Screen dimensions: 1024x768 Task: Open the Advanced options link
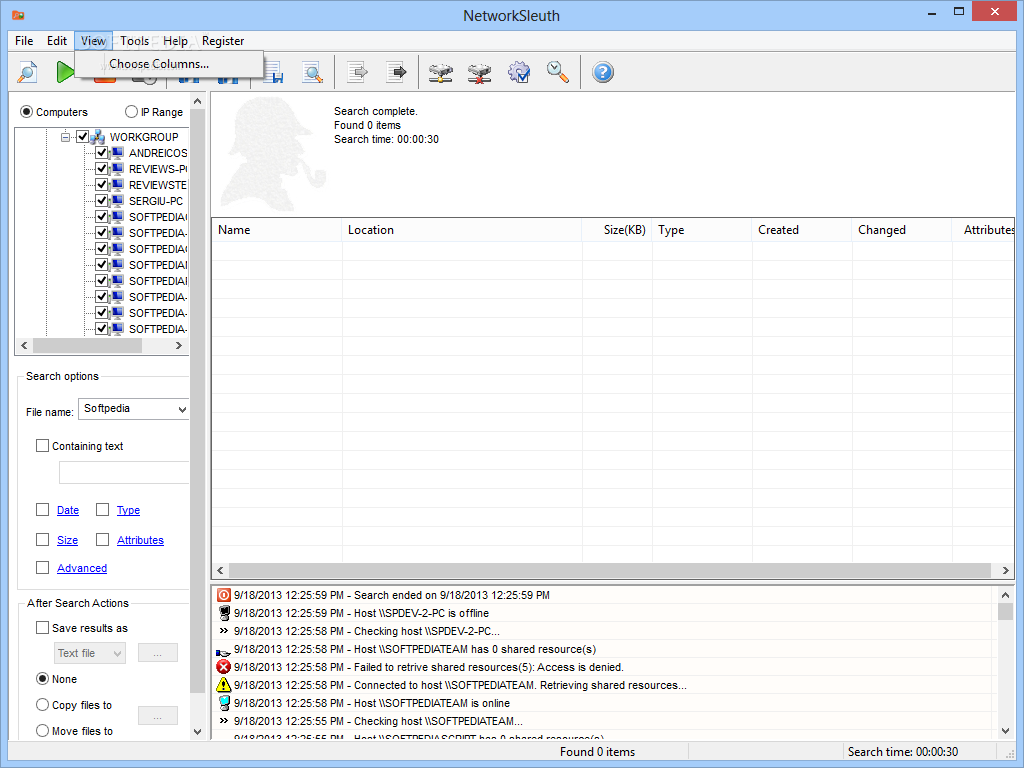tap(82, 568)
